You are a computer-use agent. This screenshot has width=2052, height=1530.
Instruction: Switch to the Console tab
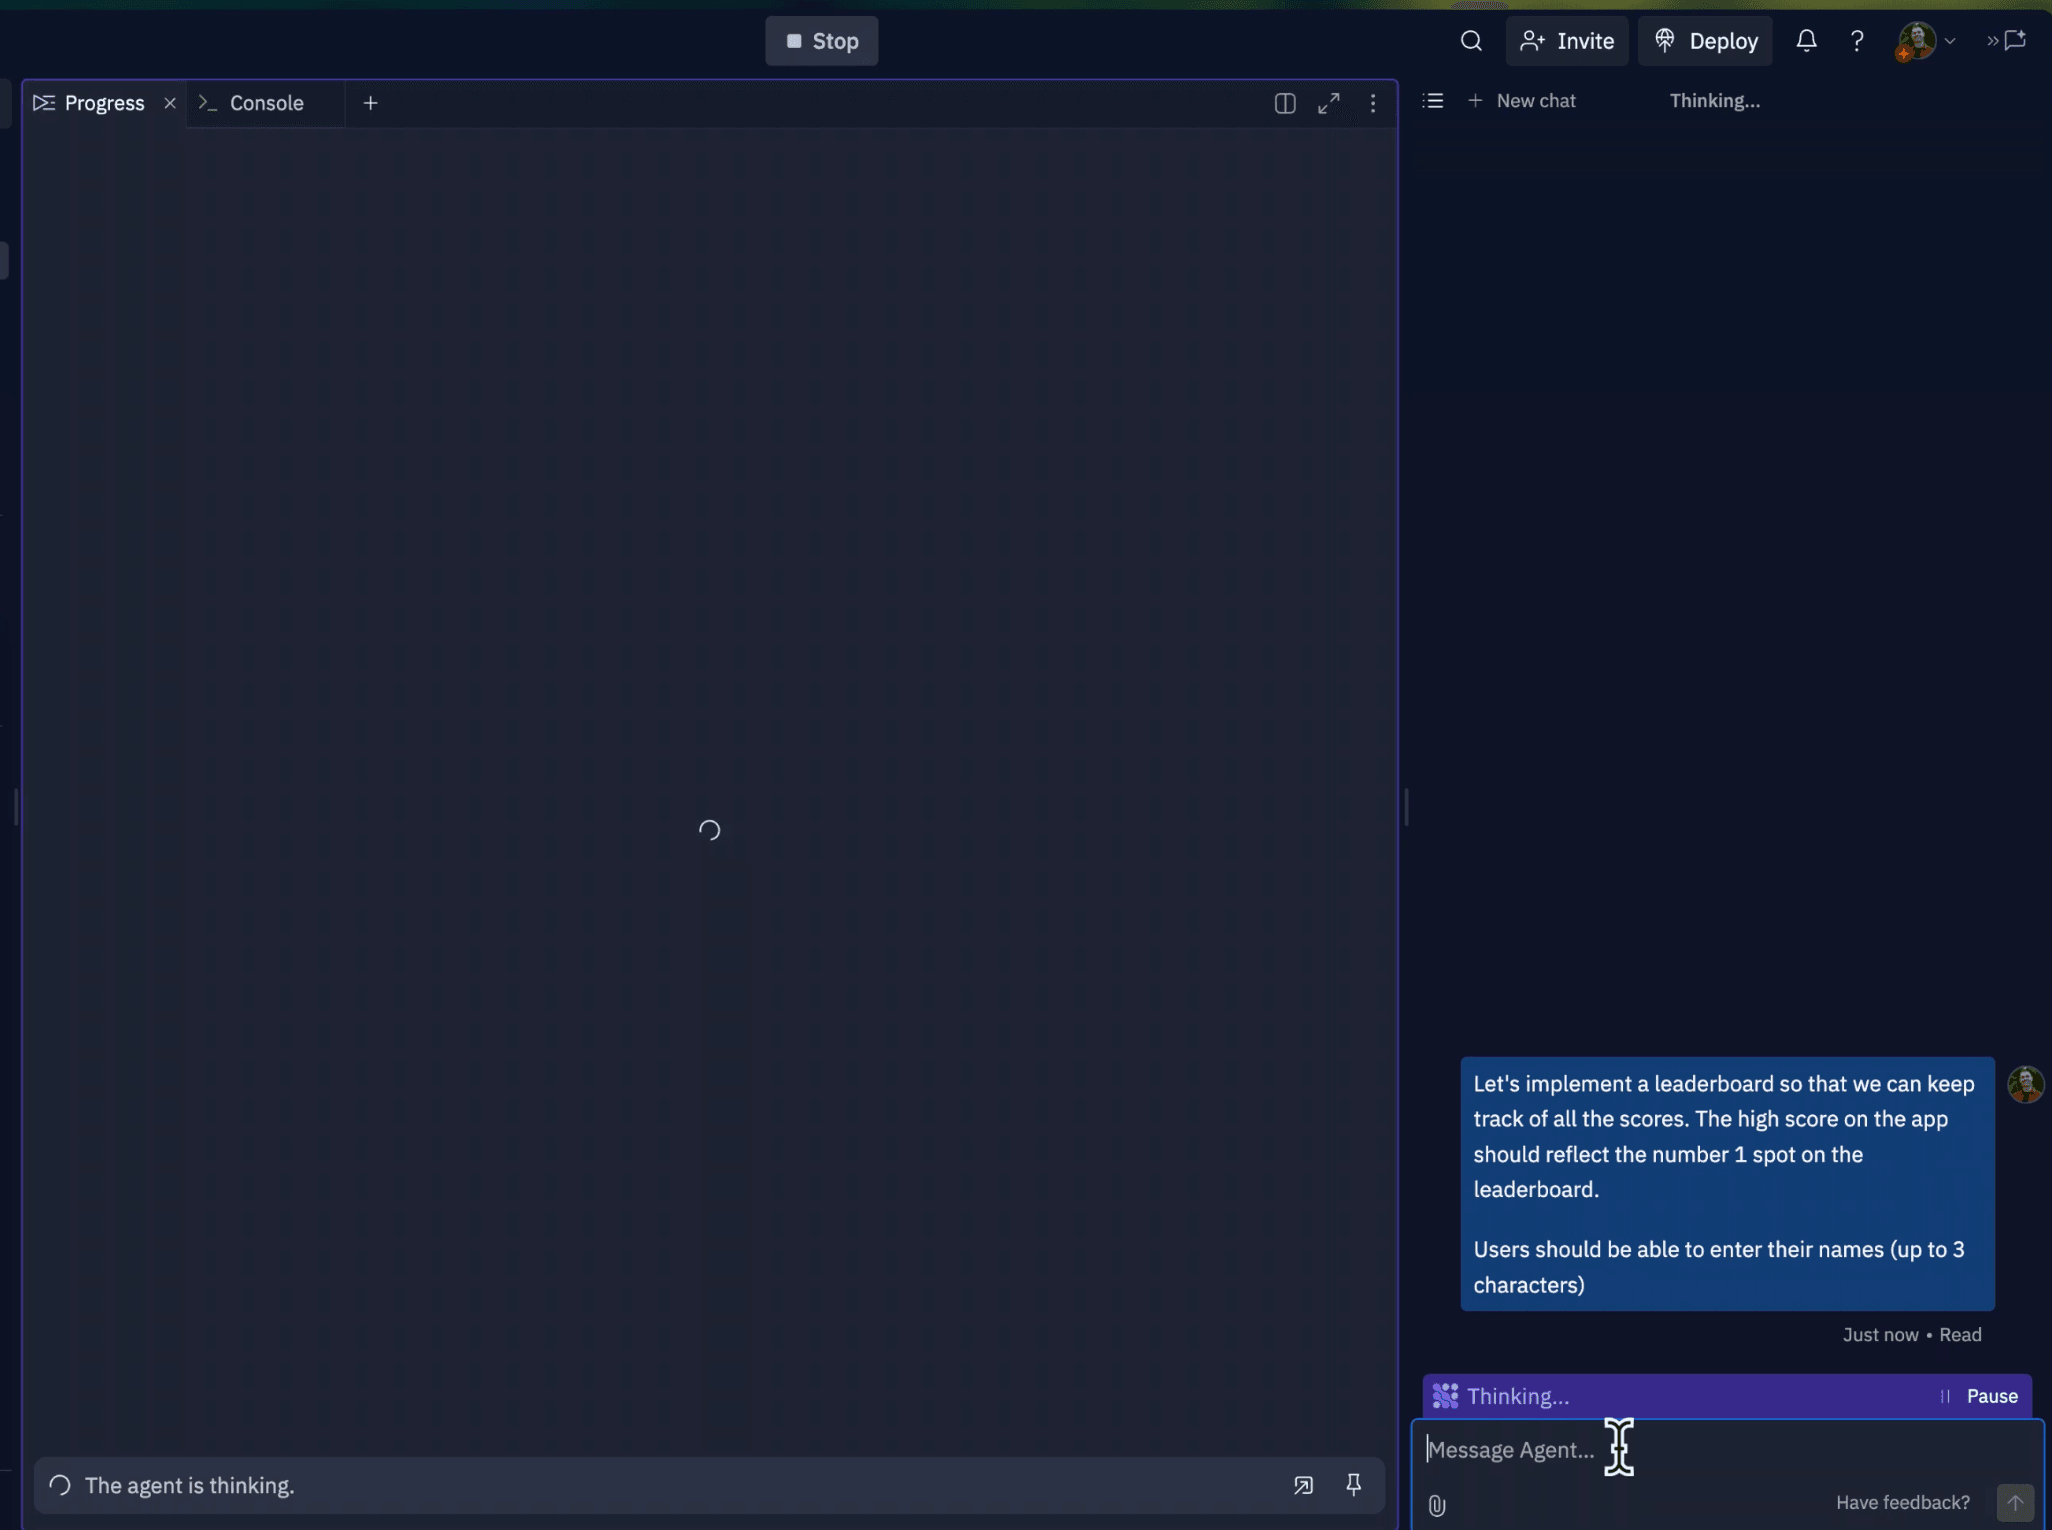pos(265,103)
